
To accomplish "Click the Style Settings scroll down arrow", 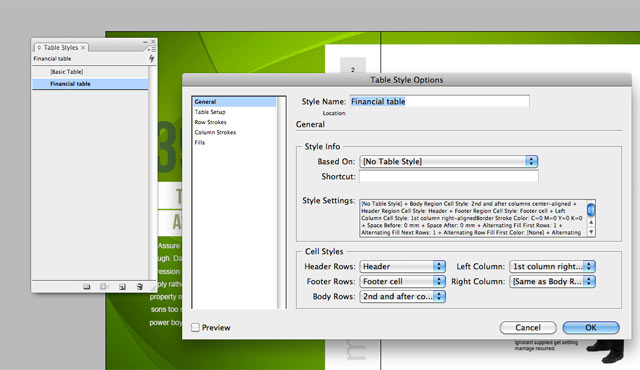I will [591, 232].
